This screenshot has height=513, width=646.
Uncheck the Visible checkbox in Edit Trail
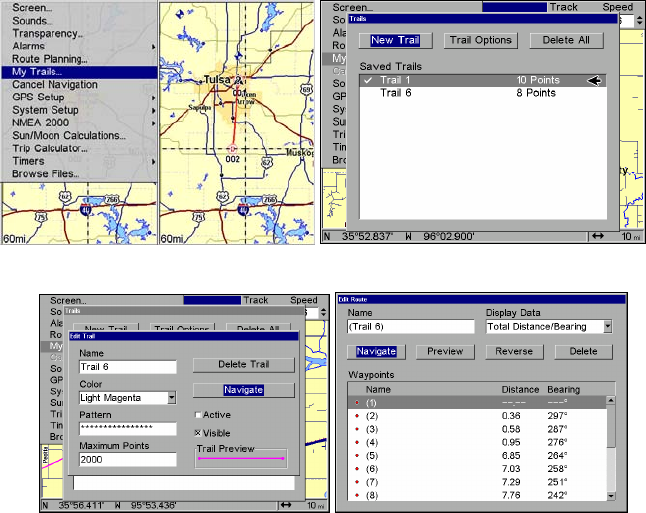[198, 432]
